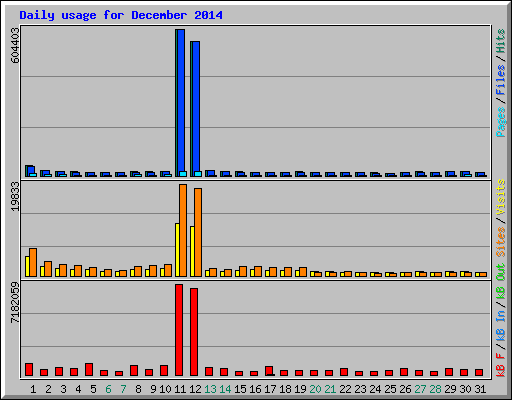Click the red kB bar for day 11
The image size is (512, 400).
[179, 330]
